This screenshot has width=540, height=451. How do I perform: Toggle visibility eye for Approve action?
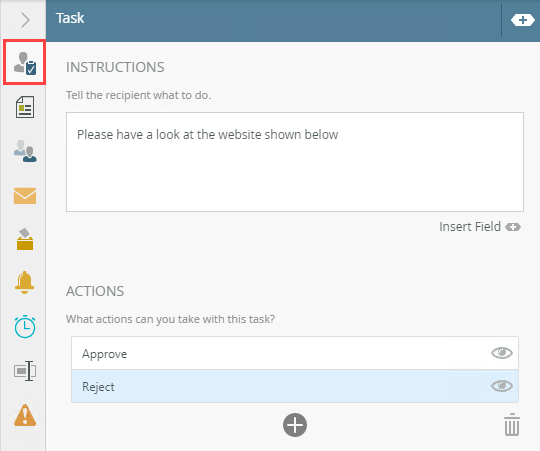(x=502, y=353)
